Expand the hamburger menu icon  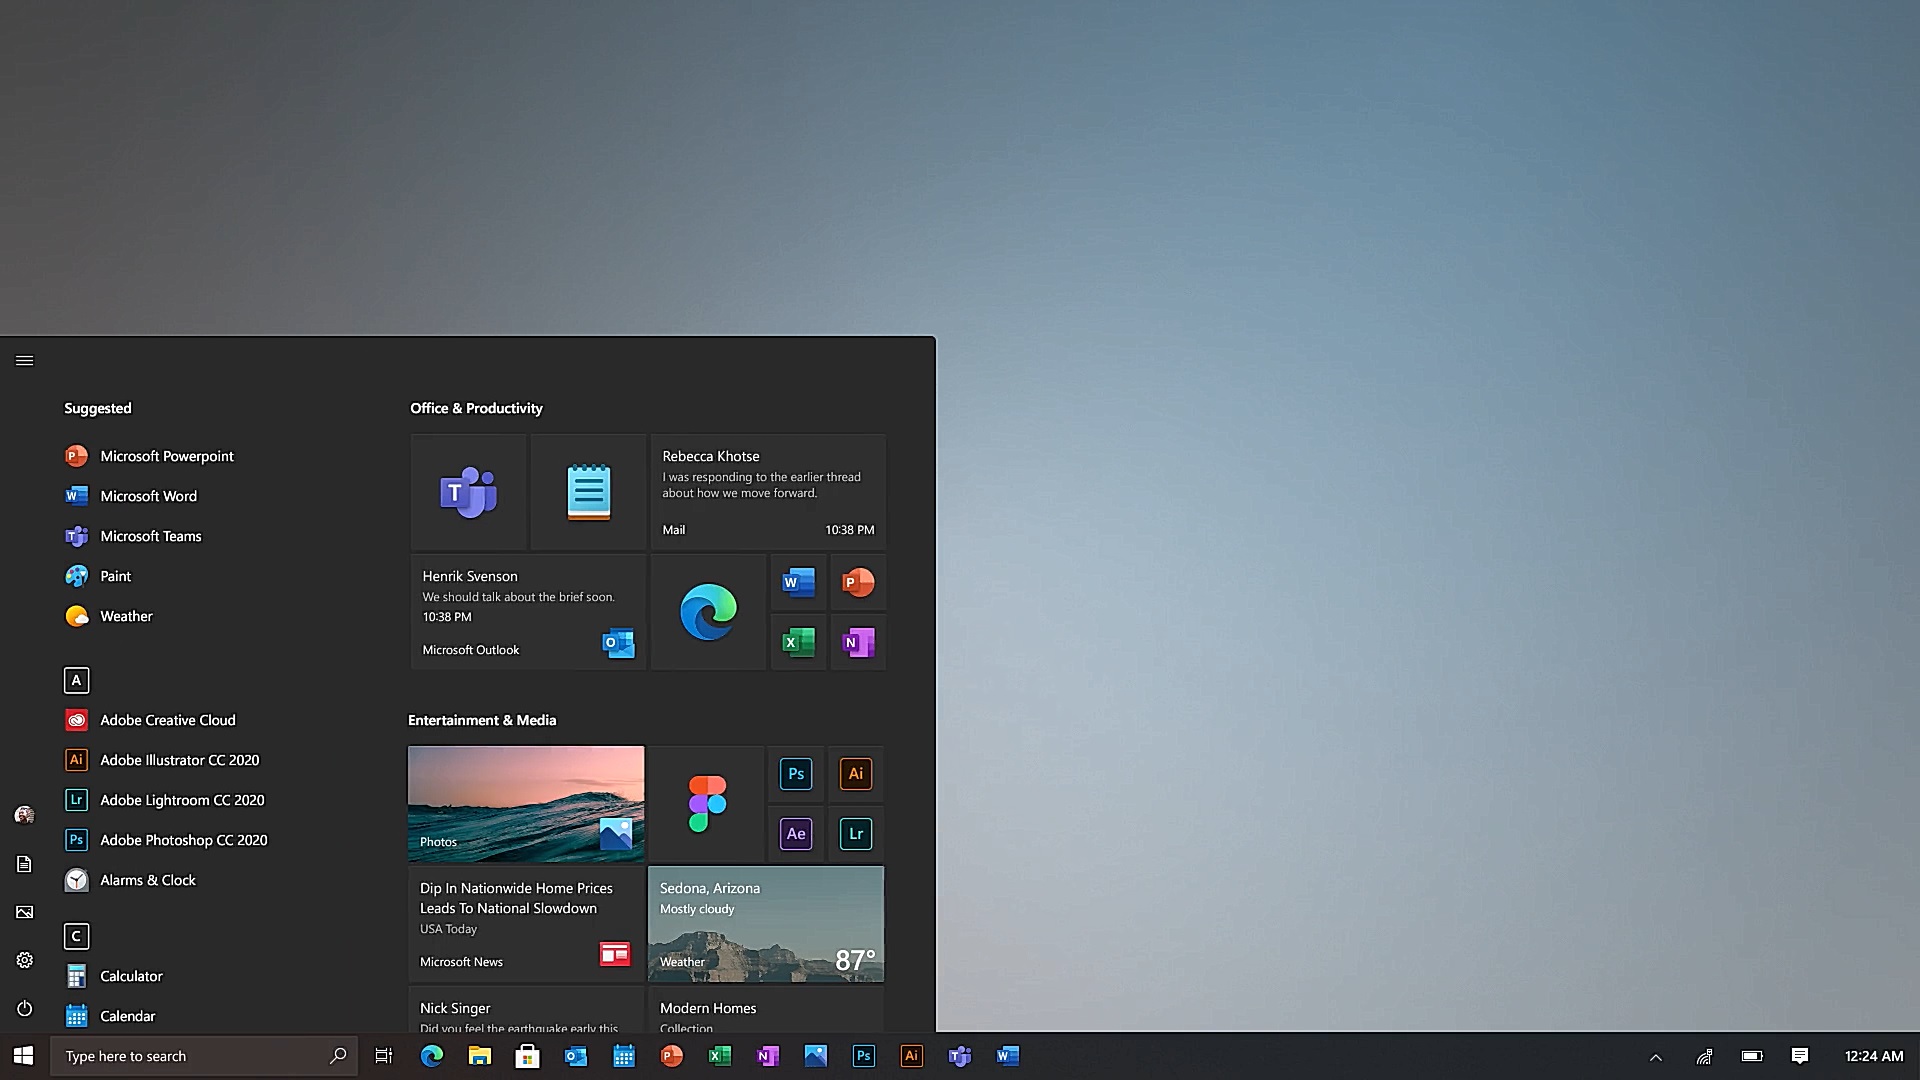(x=24, y=360)
